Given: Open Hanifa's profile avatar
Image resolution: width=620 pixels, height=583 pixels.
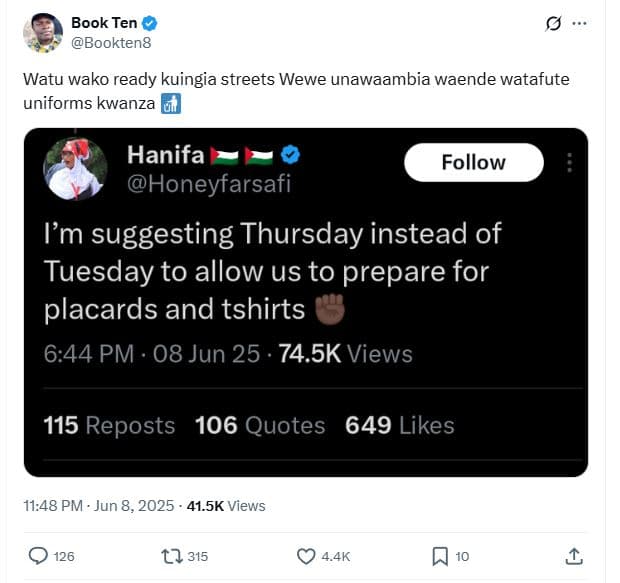Looking at the screenshot, I should click(x=75, y=168).
